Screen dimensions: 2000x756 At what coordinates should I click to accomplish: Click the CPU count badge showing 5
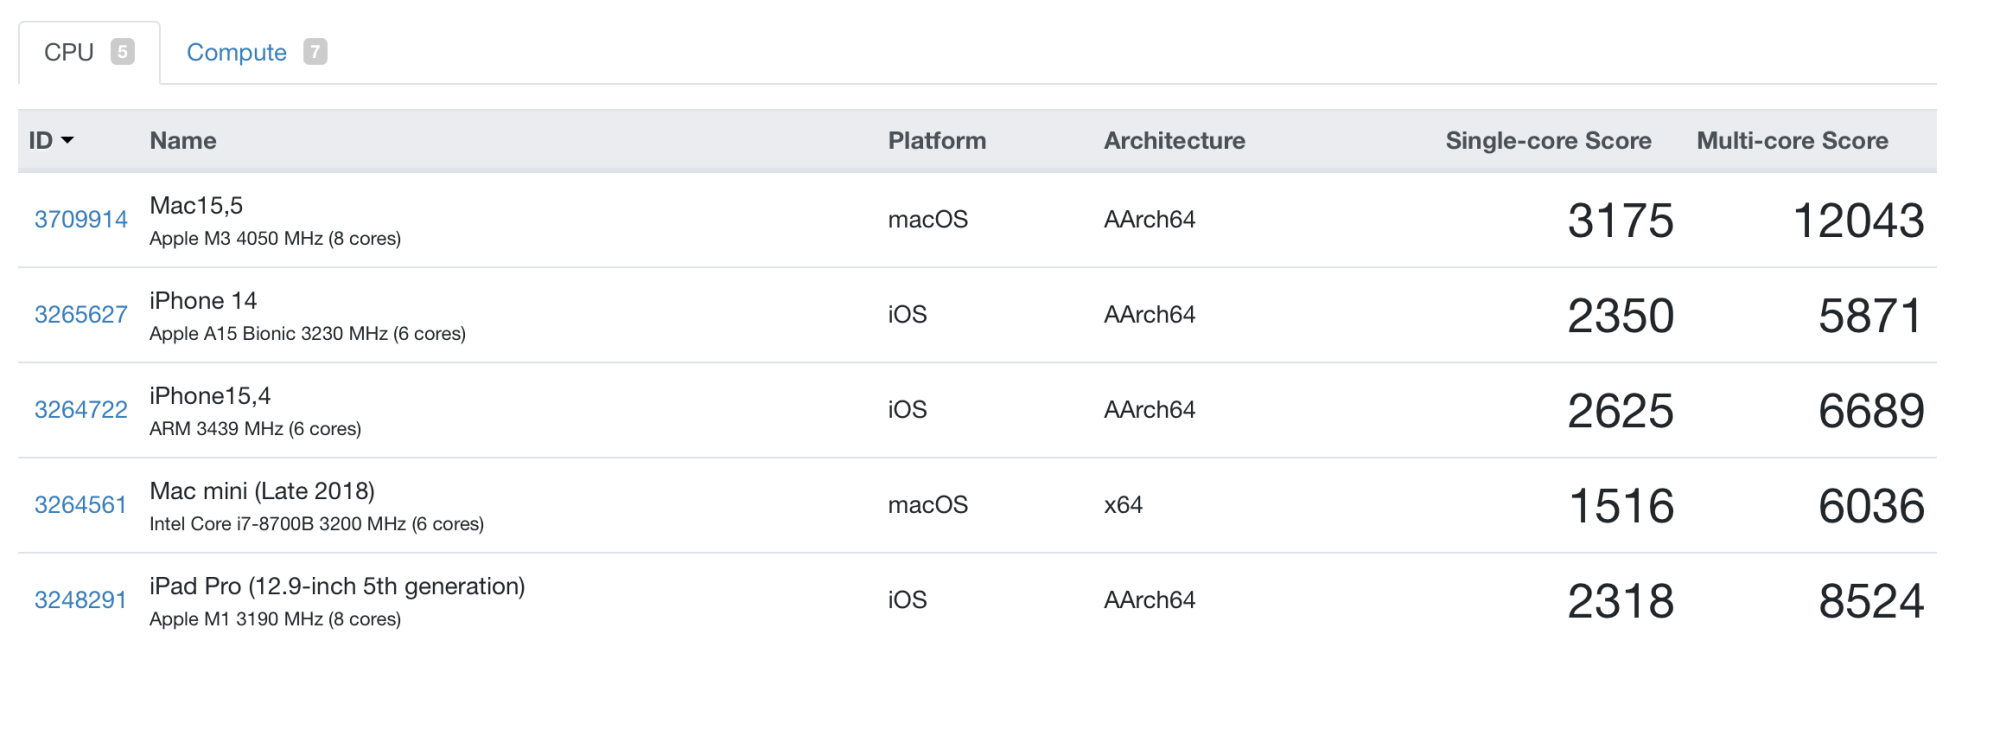[x=122, y=52]
